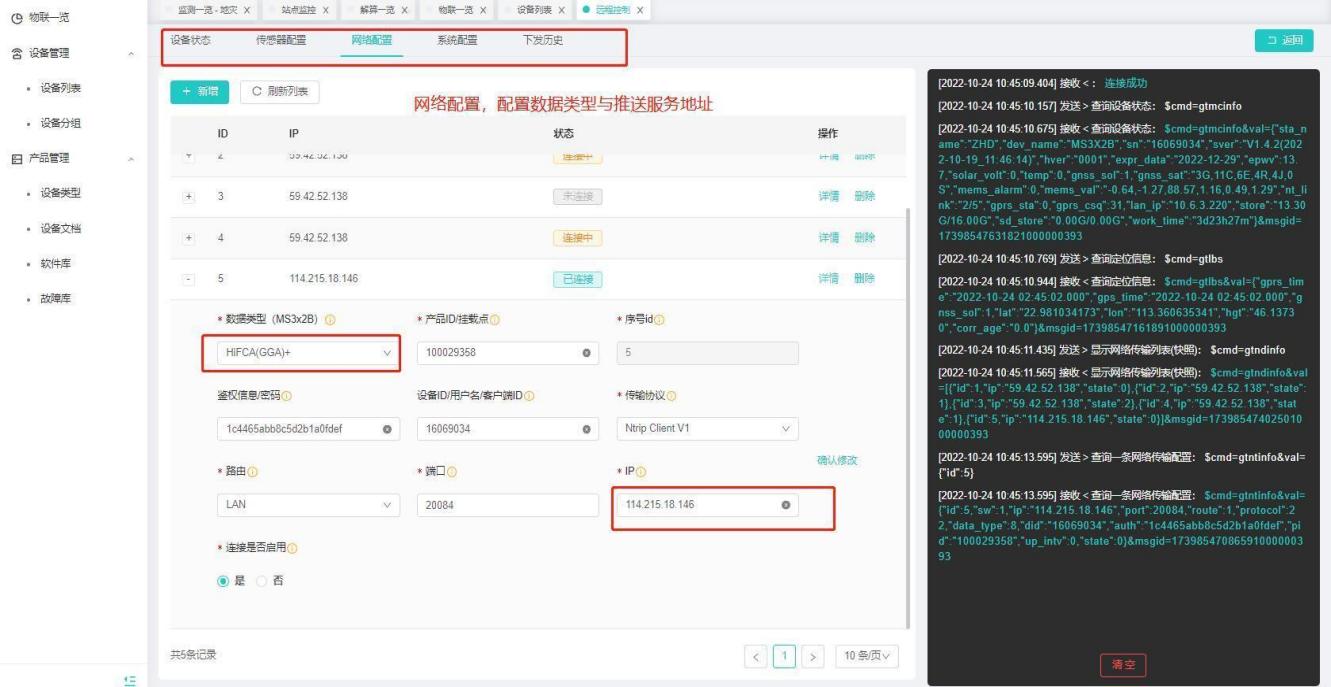Collapse row 5 with the minus toggle
Viewport: 1331px width, 687px height.
point(189,278)
